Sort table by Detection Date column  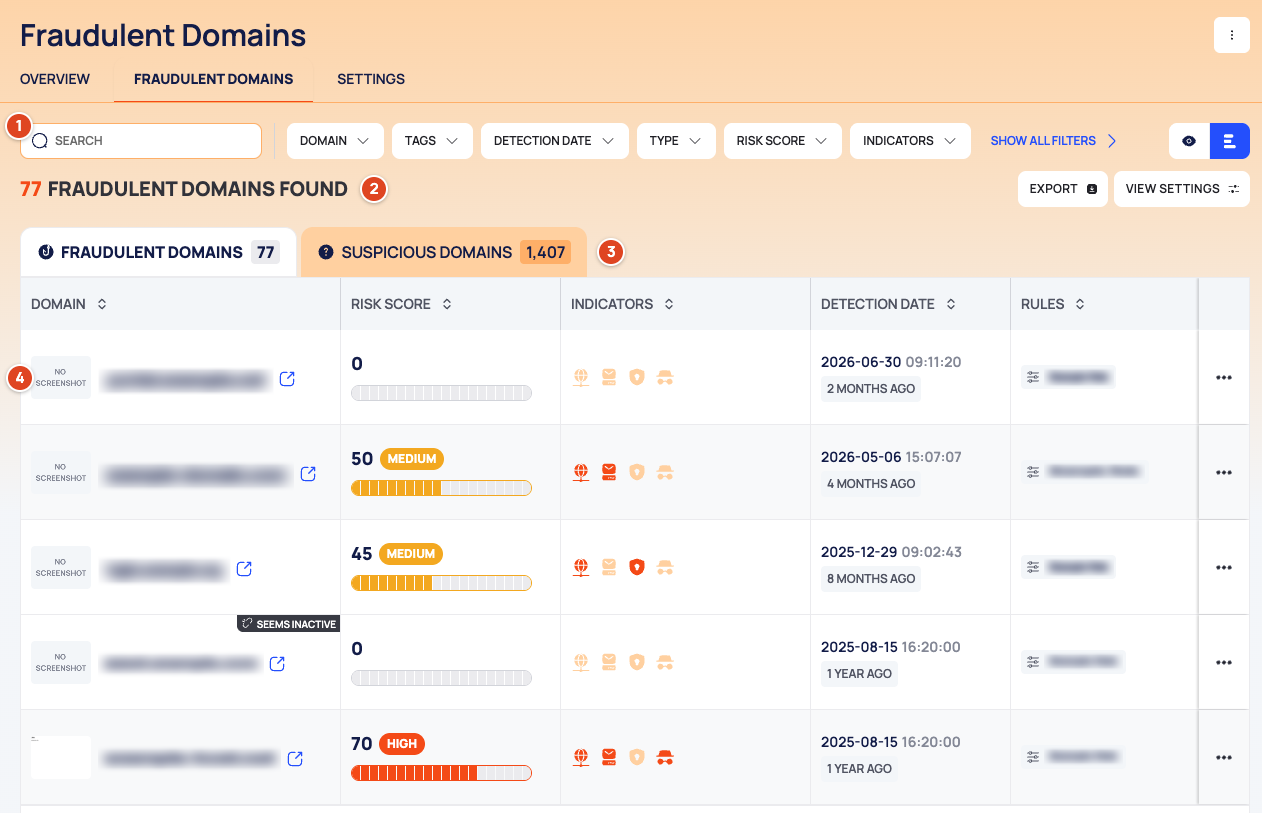pos(951,304)
